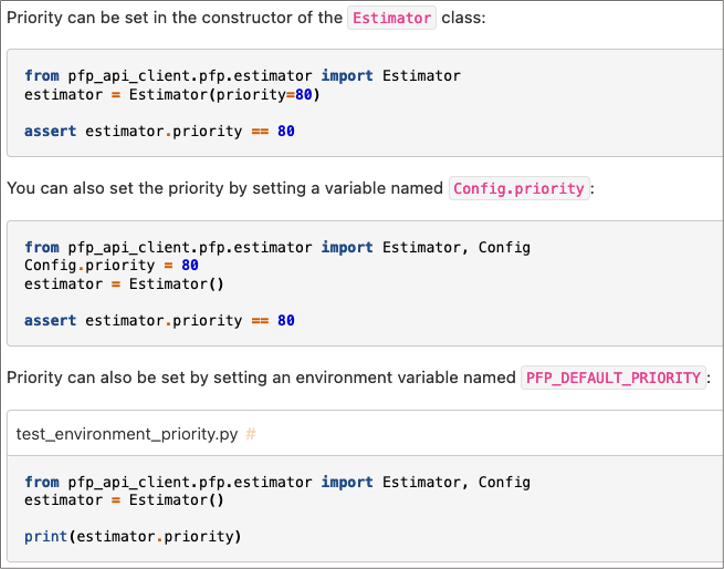Click Estimator() line in second code block
Image resolution: width=724 pixels, height=569 pixels.
point(123,283)
